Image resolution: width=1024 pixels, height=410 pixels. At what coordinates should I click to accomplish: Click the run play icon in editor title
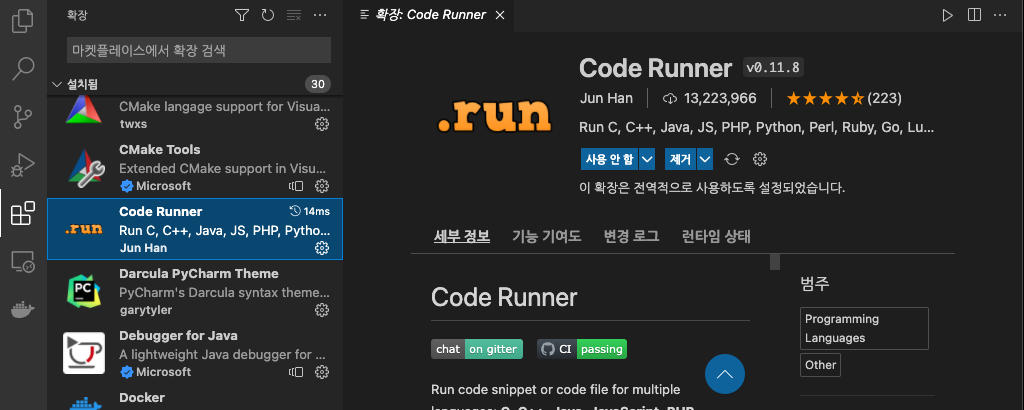click(x=948, y=15)
